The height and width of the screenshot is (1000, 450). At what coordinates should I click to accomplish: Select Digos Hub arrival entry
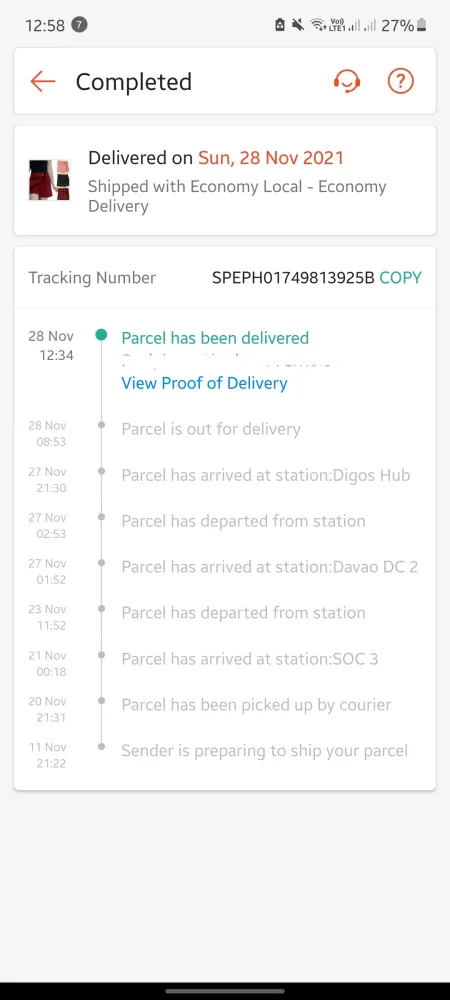click(x=266, y=475)
